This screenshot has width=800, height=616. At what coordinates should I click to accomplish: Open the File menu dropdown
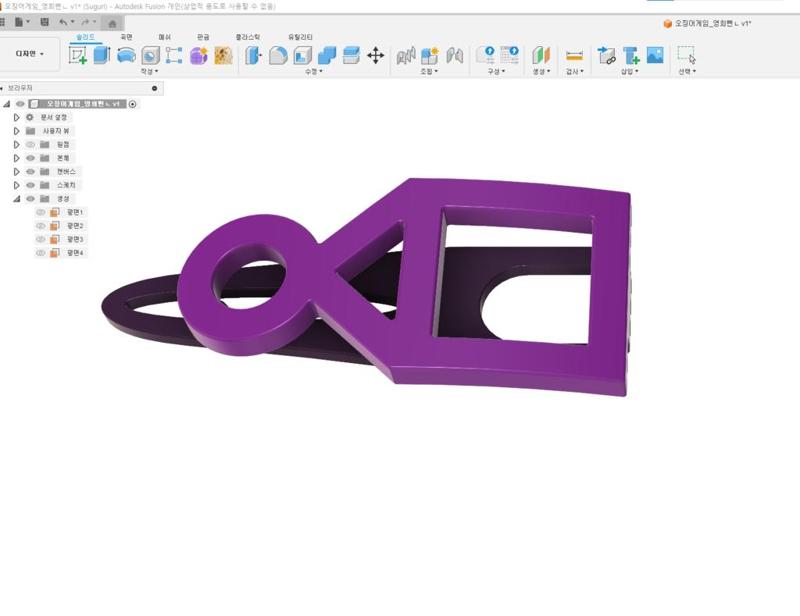22,22
